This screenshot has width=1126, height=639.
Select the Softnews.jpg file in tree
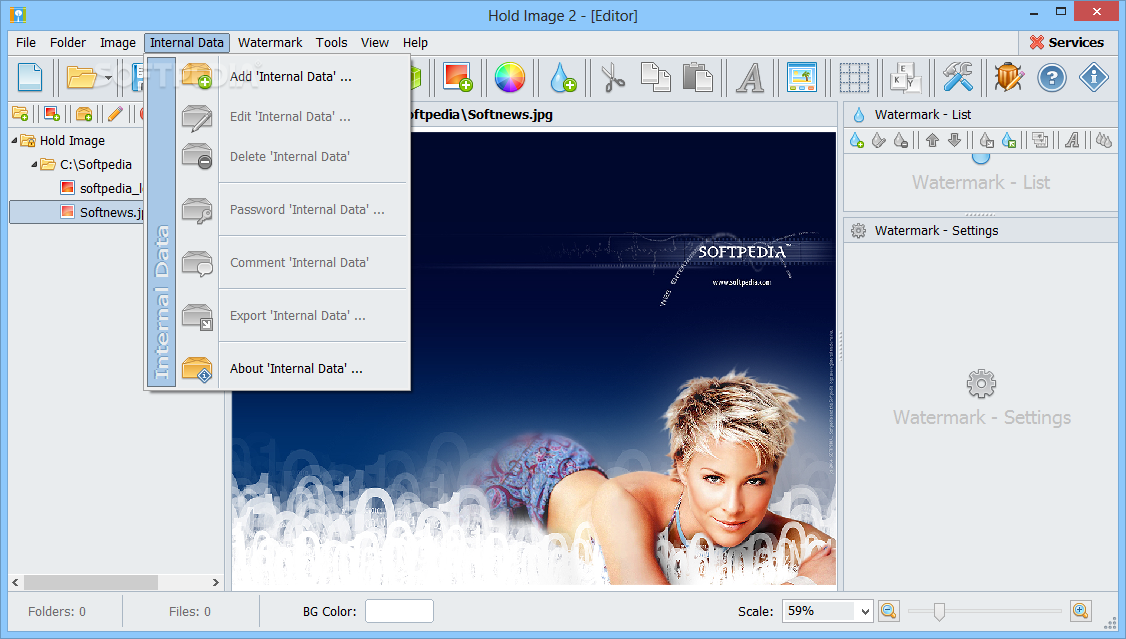(111, 212)
